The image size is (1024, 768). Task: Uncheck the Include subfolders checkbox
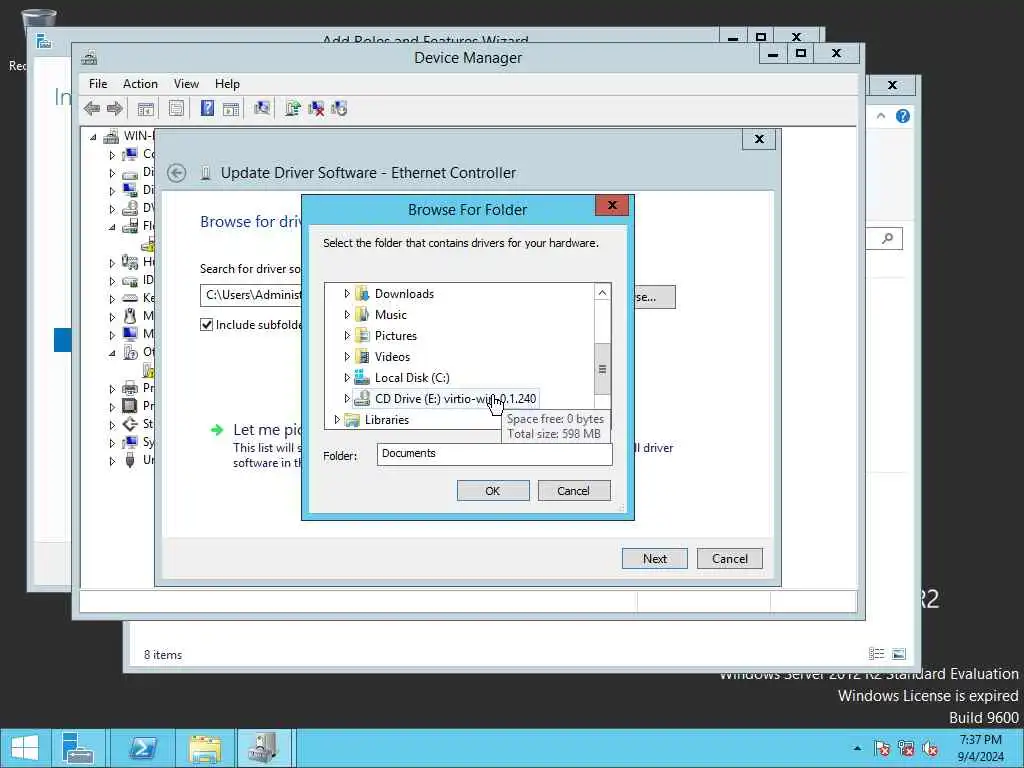point(206,325)
